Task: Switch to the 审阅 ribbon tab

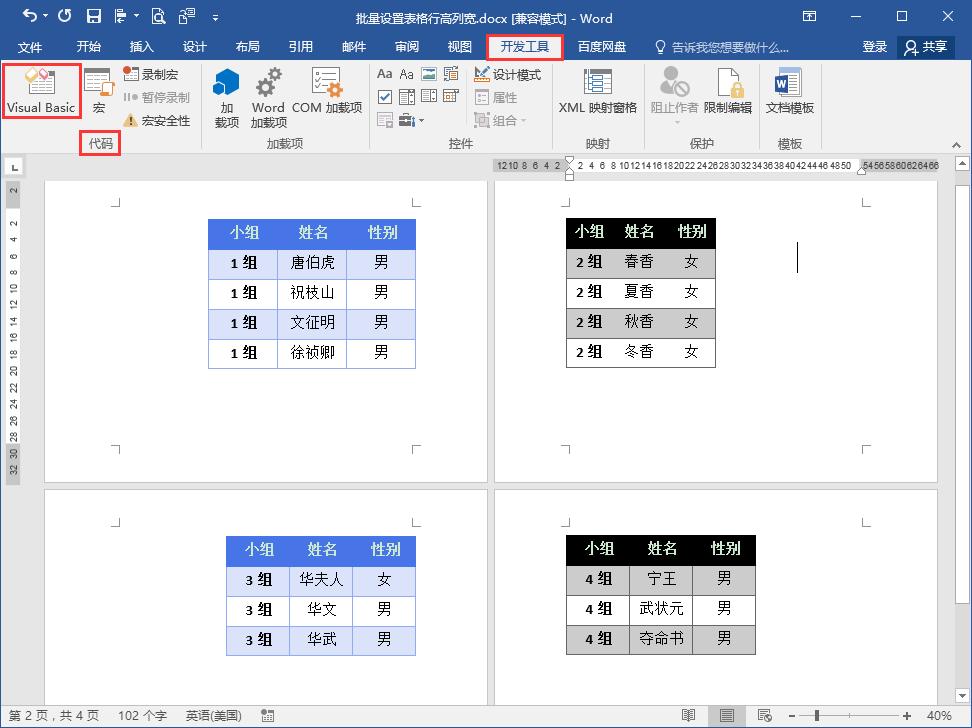Action: [x=406, y=46]
